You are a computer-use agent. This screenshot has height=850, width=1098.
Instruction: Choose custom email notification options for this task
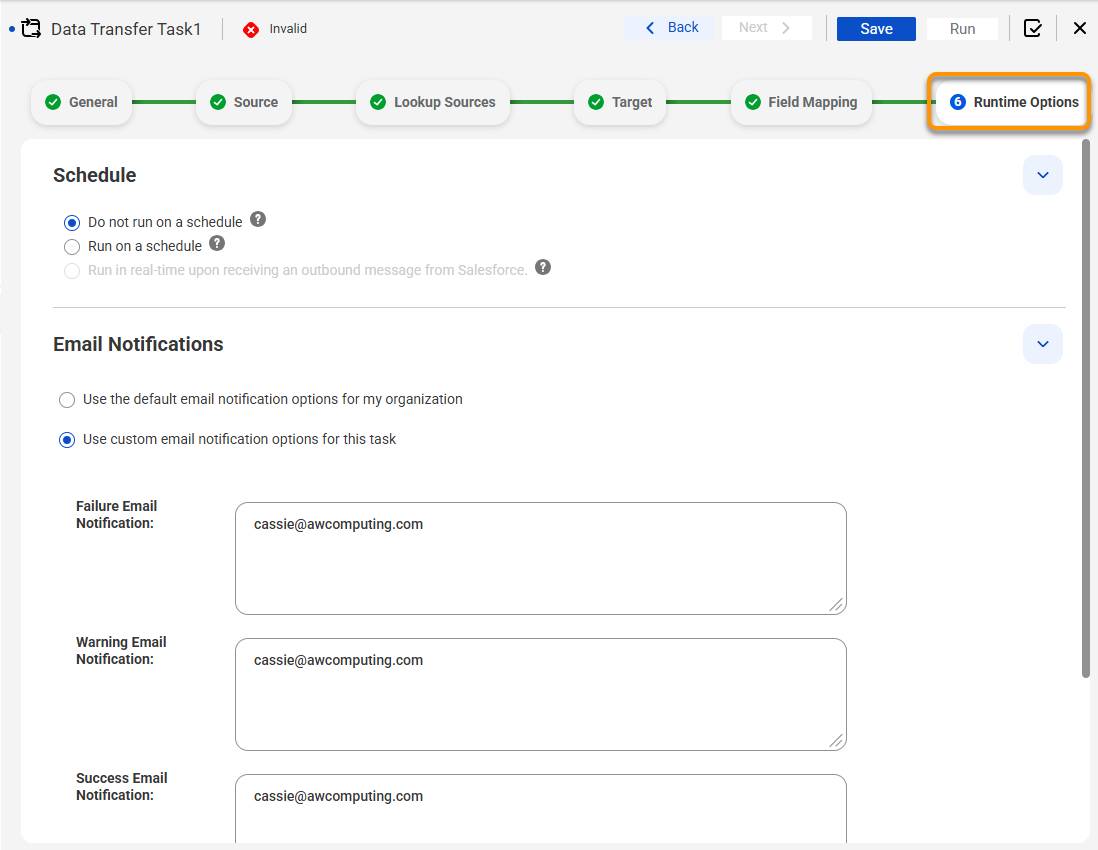click(67, 440)
